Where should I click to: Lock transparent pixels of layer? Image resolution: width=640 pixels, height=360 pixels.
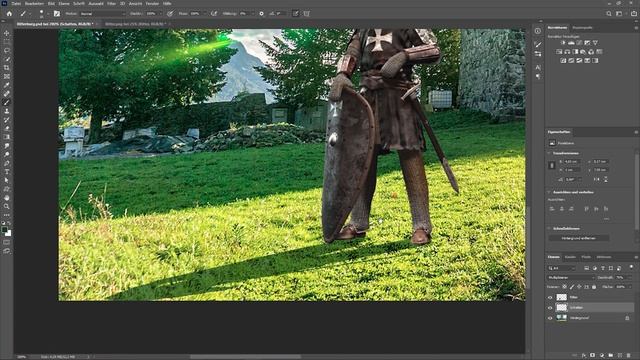(564, 287)
